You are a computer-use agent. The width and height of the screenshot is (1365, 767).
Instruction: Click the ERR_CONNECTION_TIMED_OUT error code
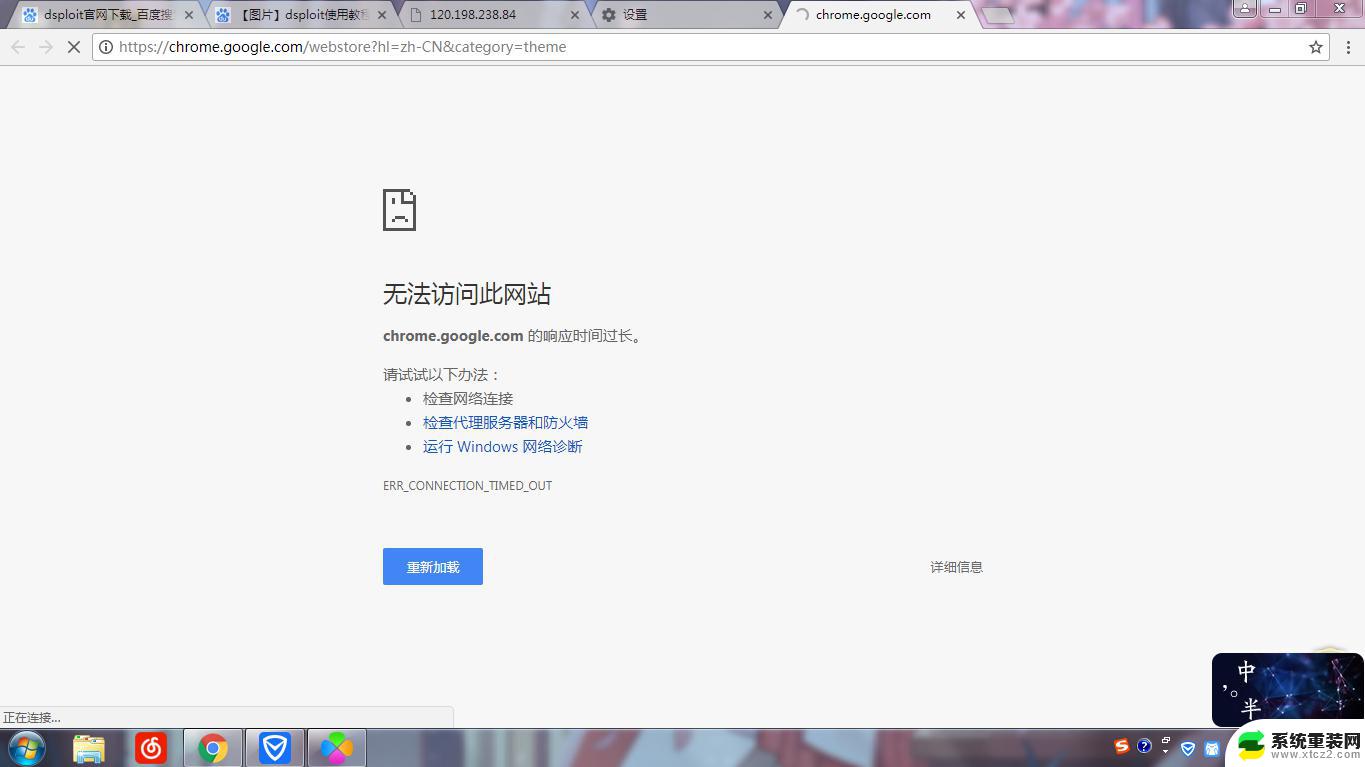click(467, 486)
